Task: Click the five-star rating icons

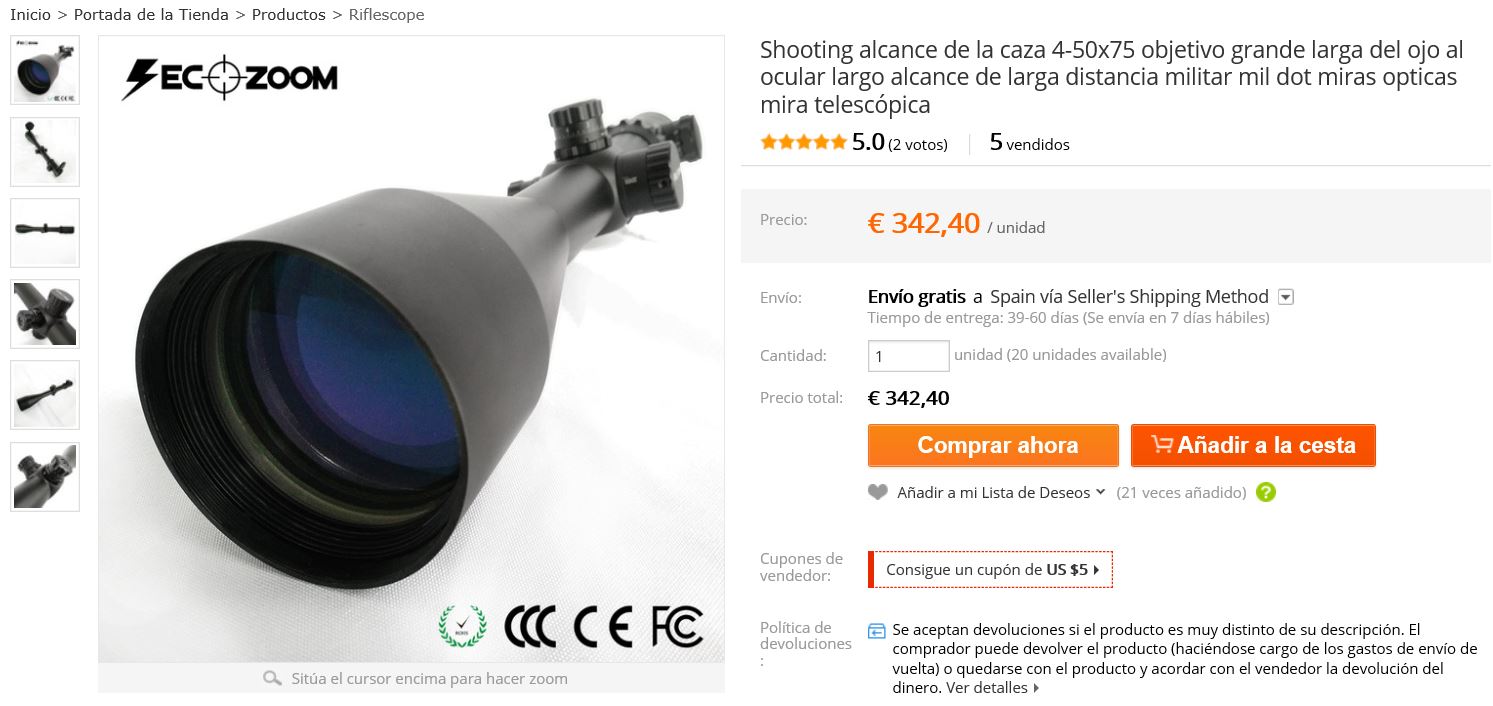Action: pos(803,143)
